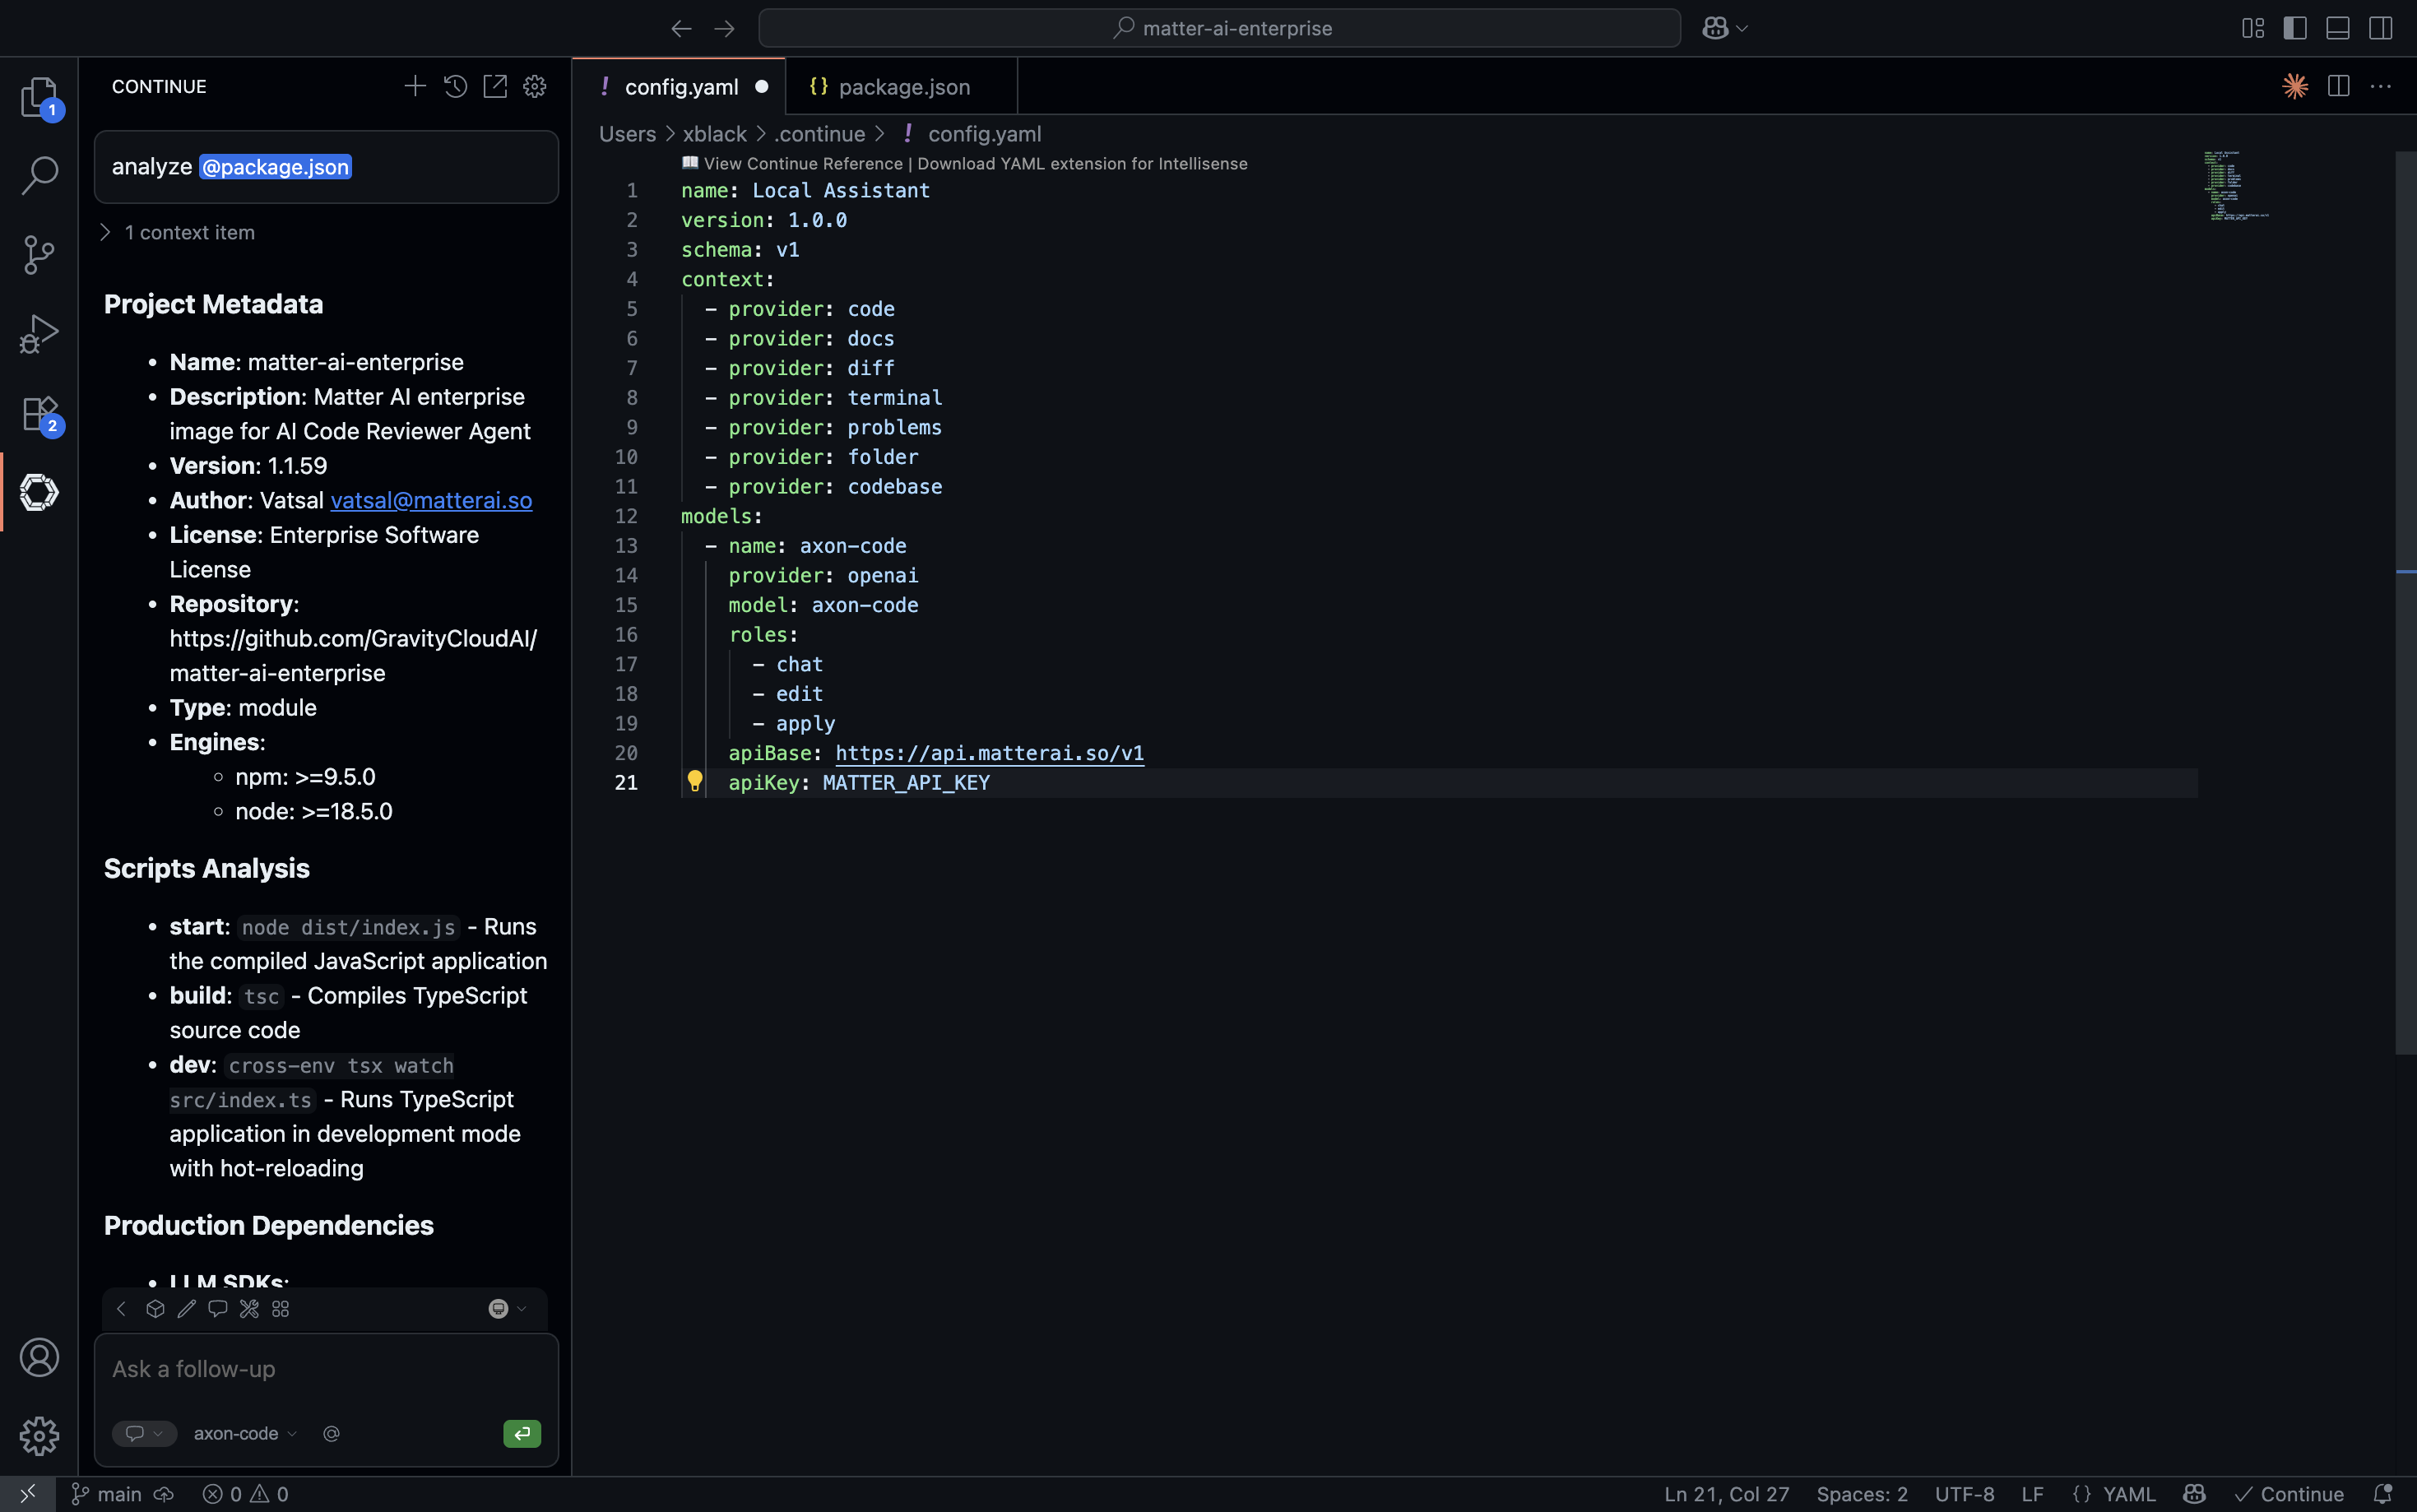The height and width of the screenshot is (1512, 2417).
Task: Toggle the bottom panel visibility
Action: click(x=2338, y=28)
